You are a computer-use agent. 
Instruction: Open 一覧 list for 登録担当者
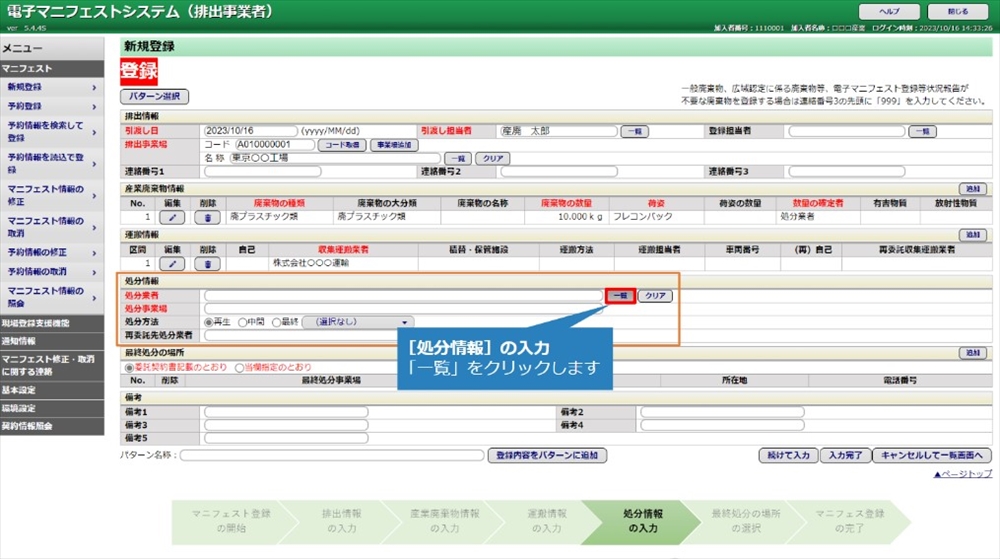point(923,131)
